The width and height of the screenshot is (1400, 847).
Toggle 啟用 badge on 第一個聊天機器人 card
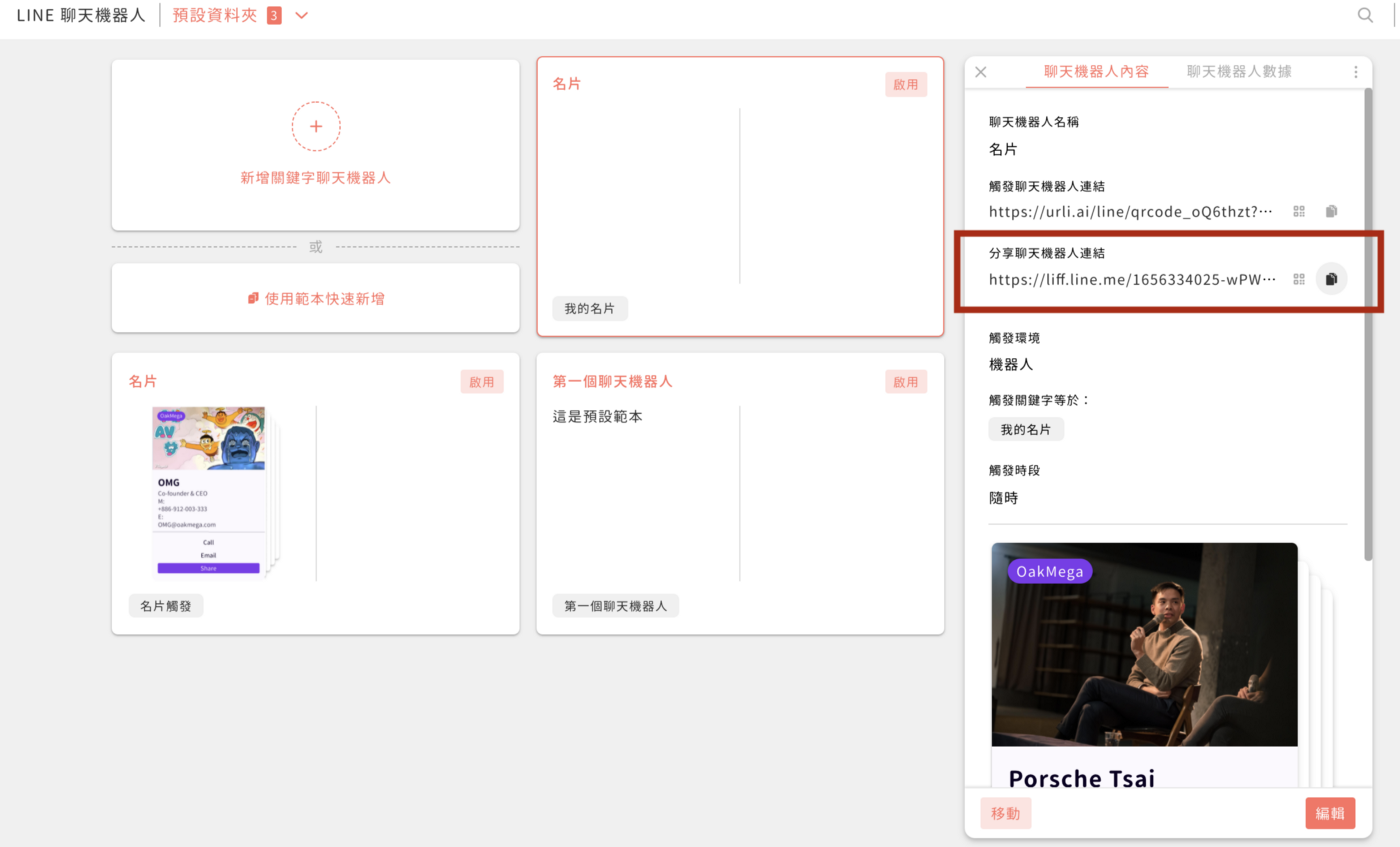coord(906,382)
